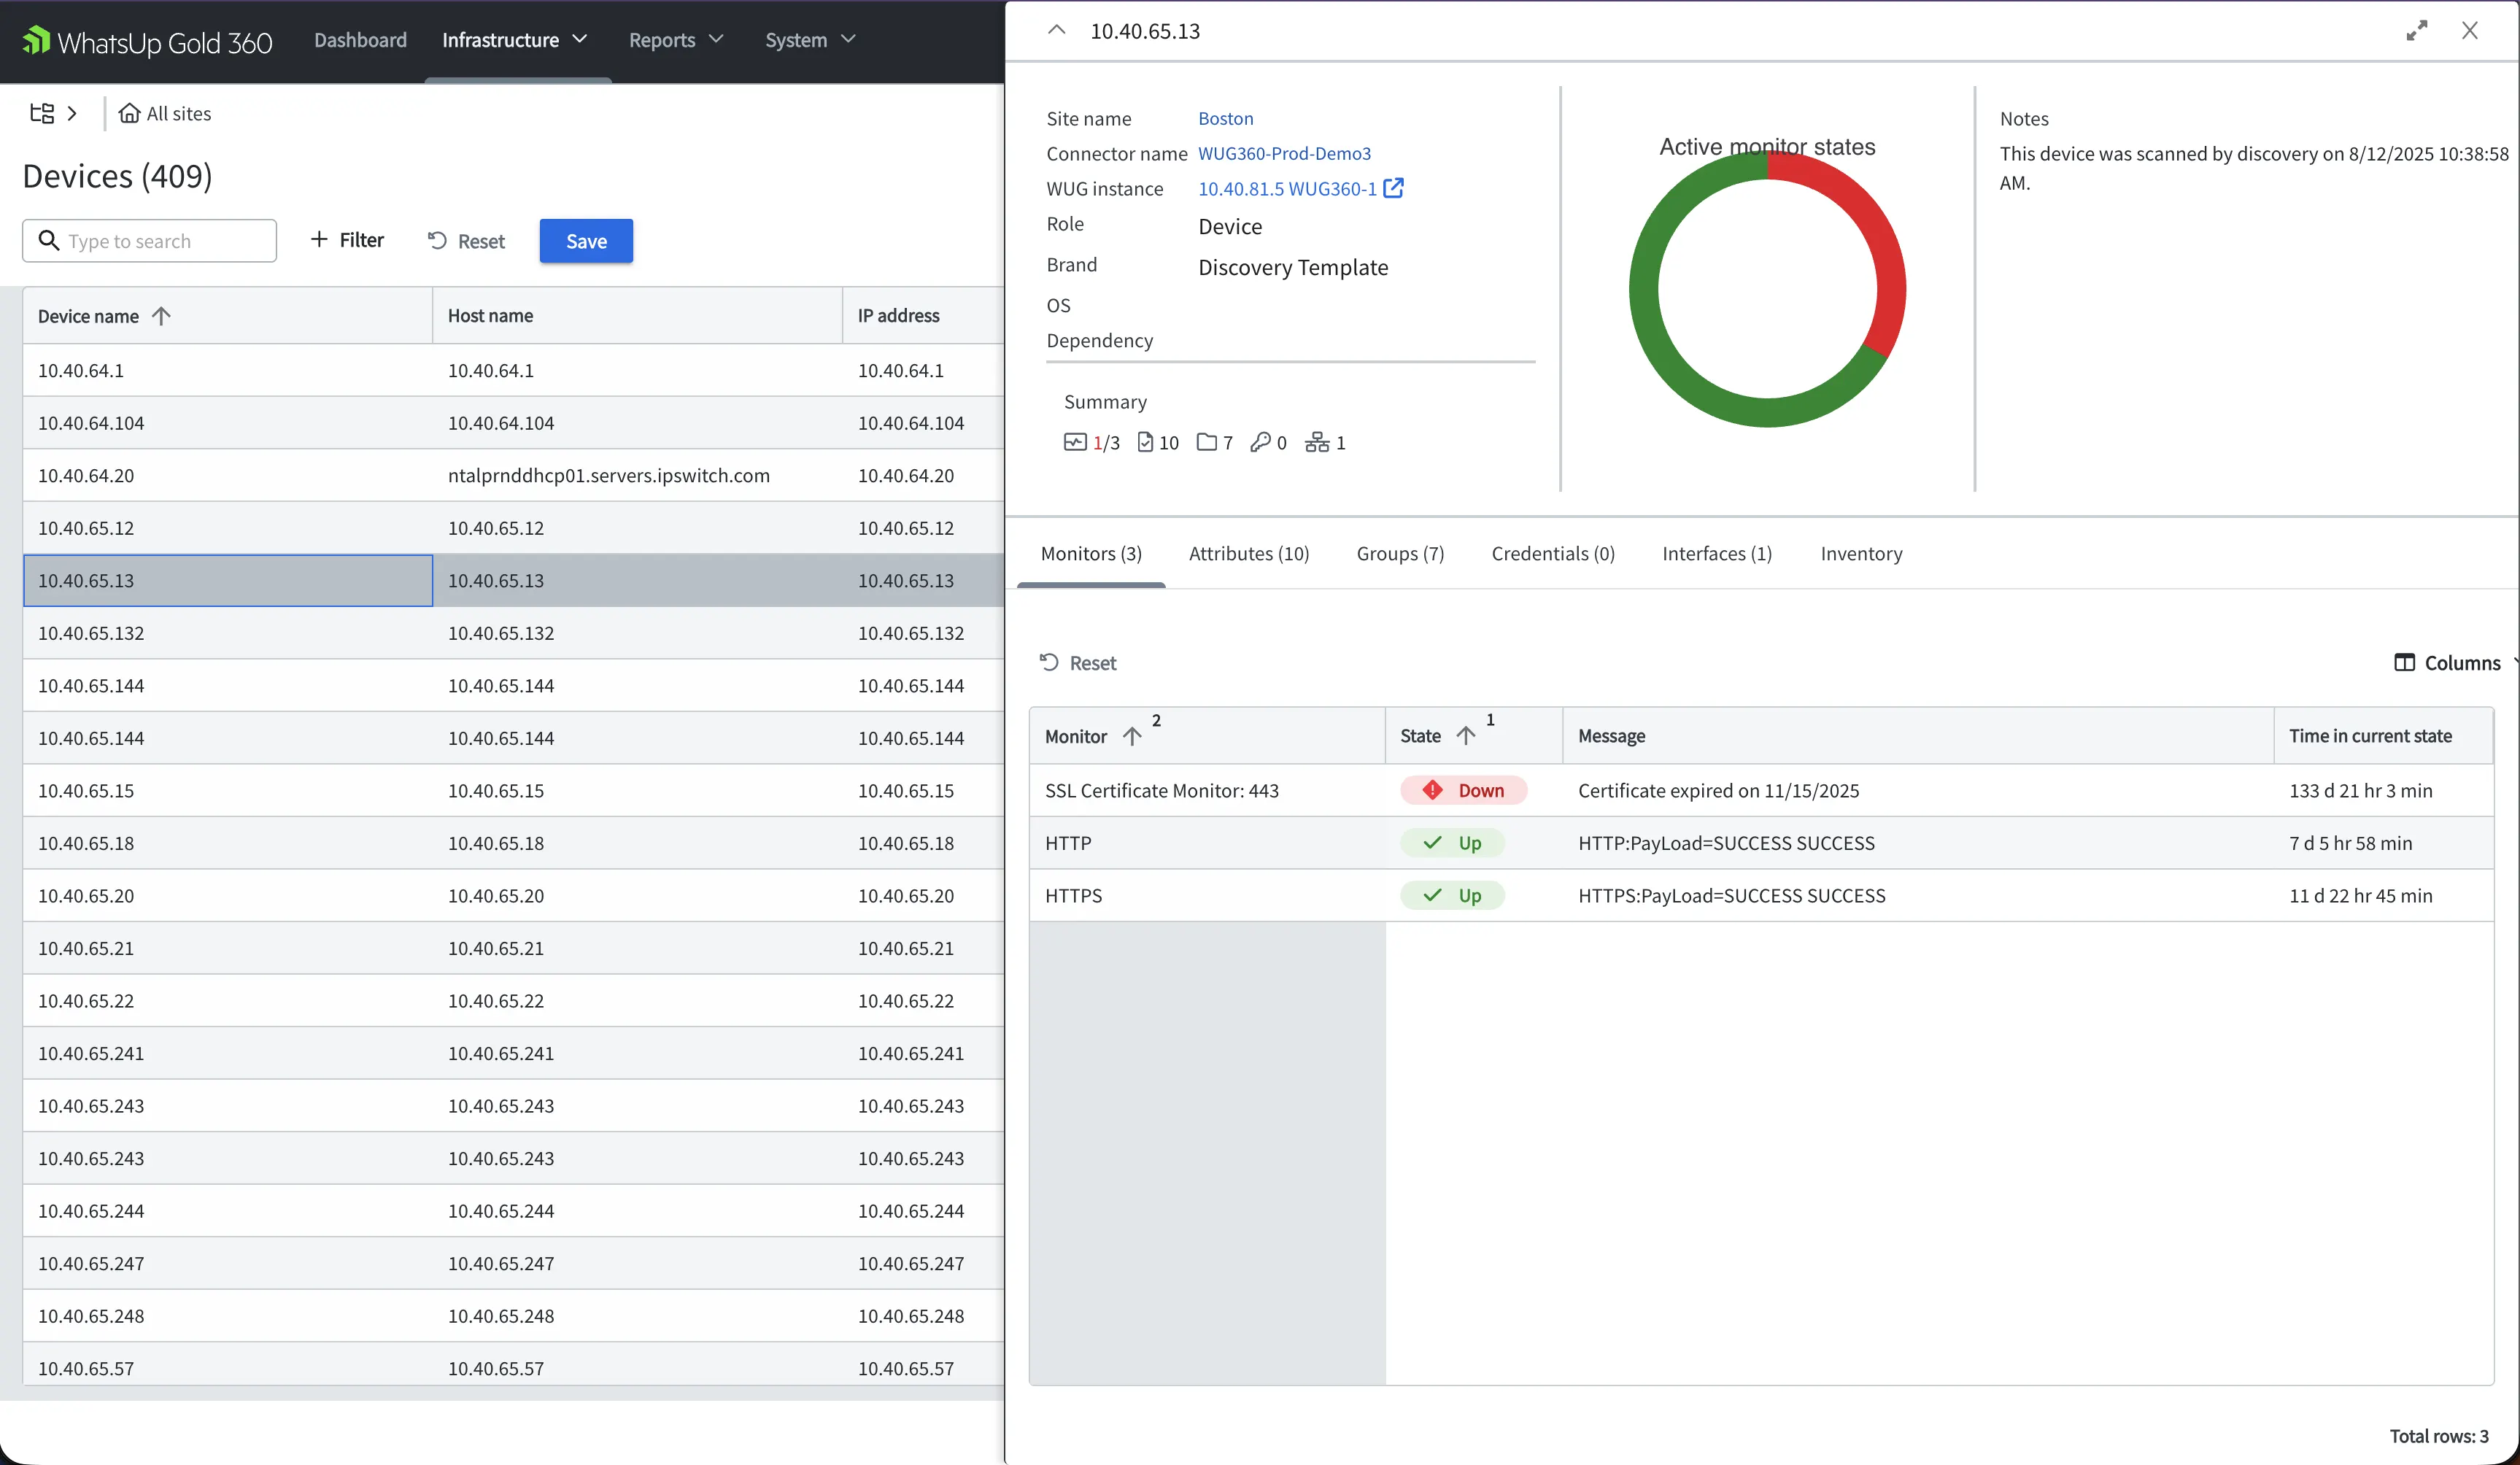Sort Monitor column using arrow
The height and width of the screenshot is (1465, 2520).
[1131, 736]
